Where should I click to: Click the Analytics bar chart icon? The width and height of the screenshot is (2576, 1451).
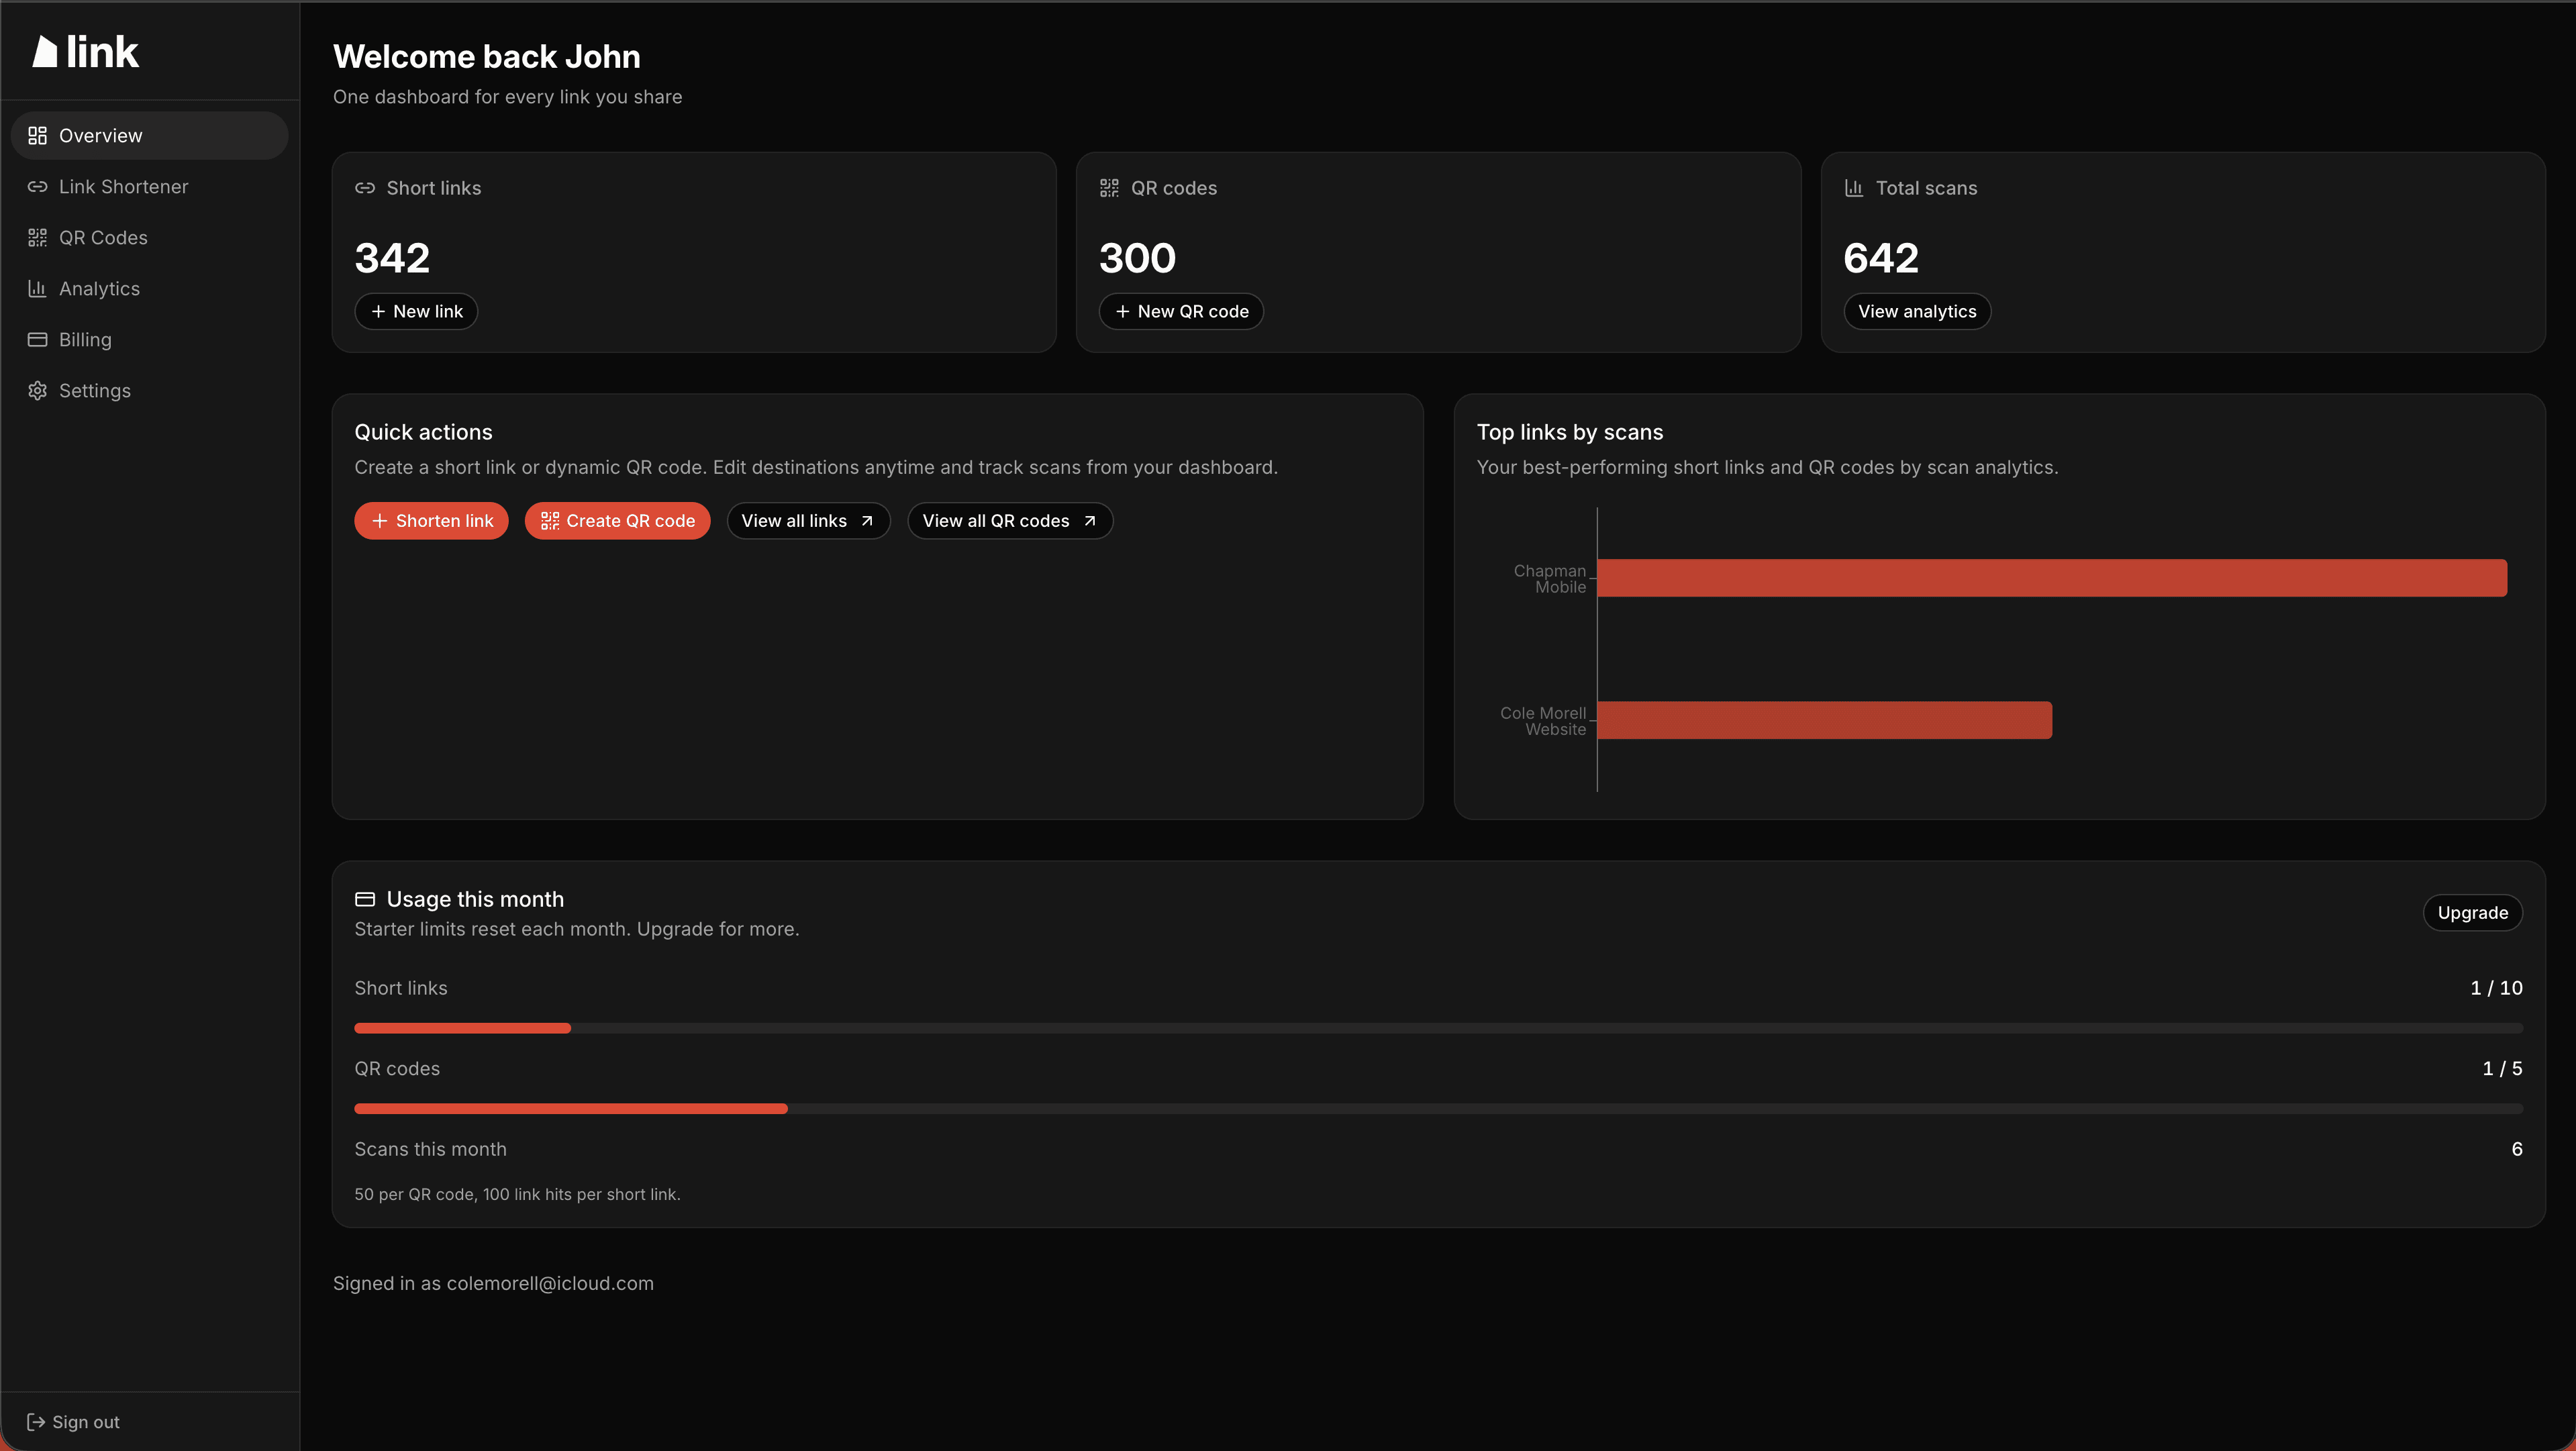click(x=37, y=288)
